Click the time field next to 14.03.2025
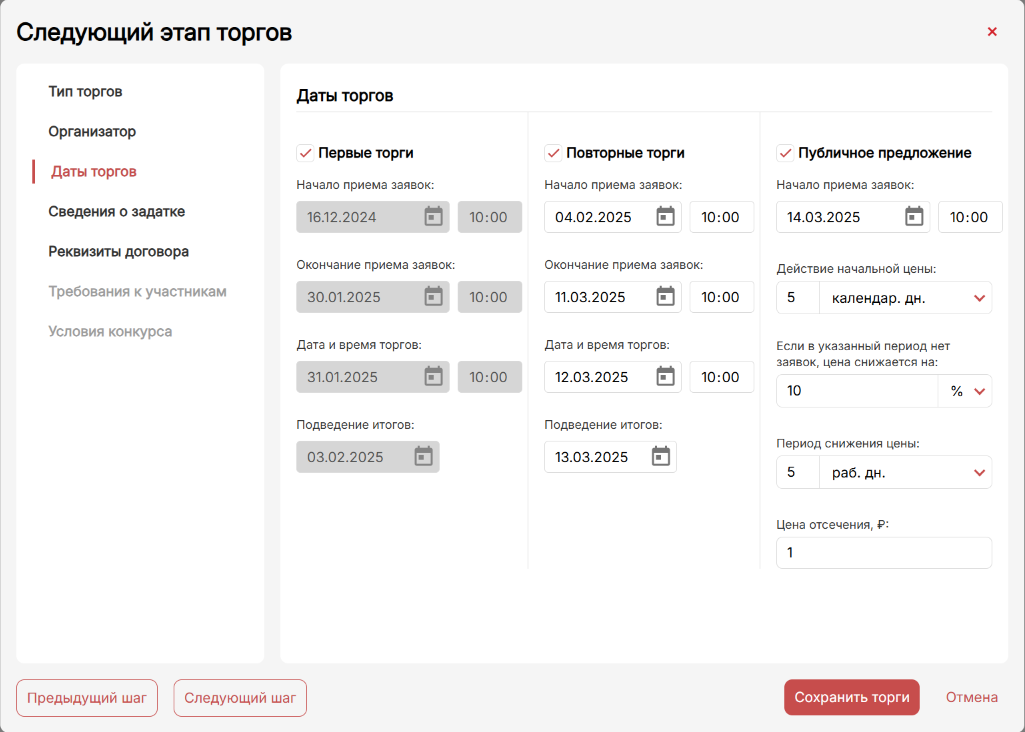 click(x=970, y=217)
